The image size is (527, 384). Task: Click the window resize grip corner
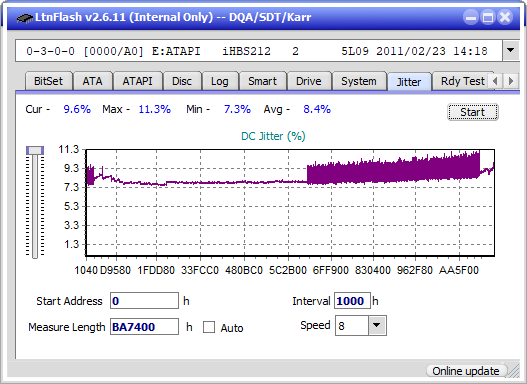pos(514,371)
